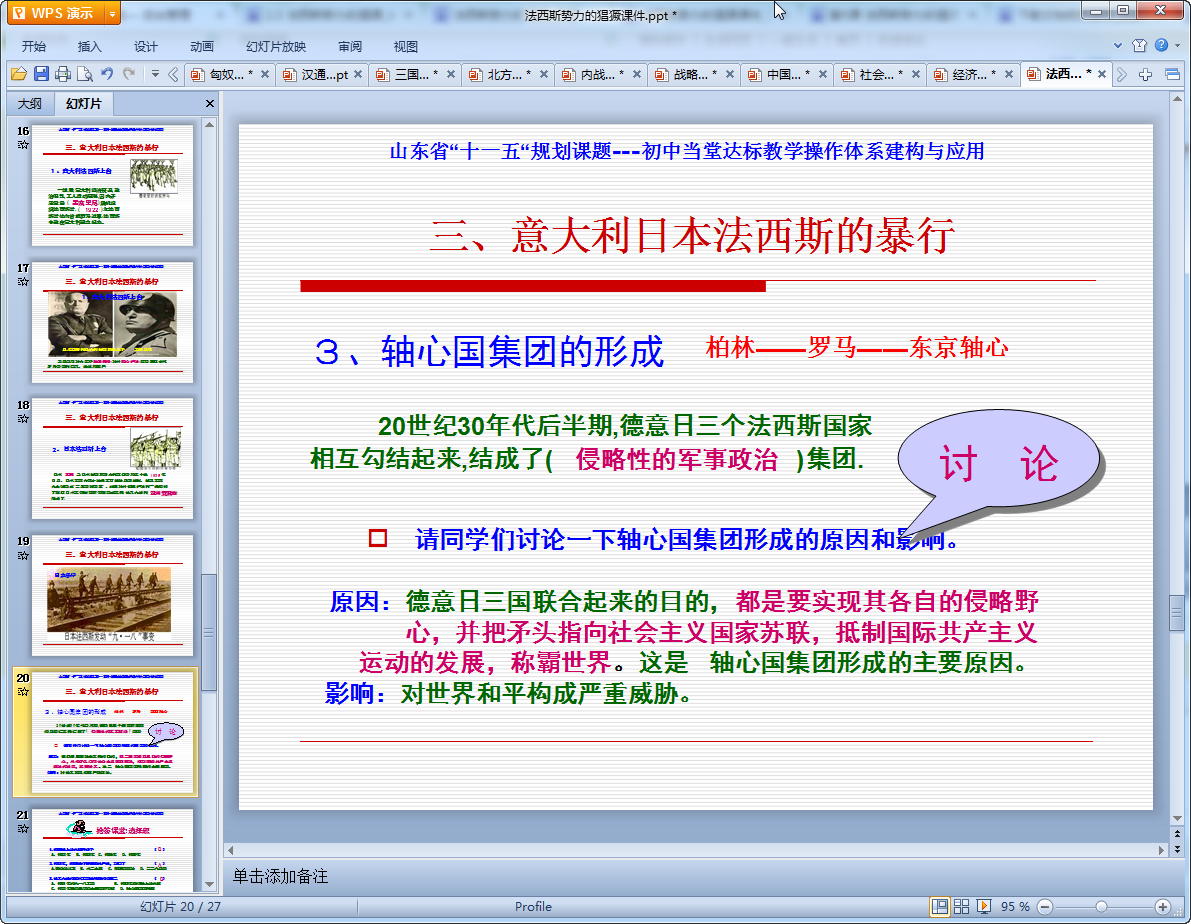
Task: Expand the quick access toolbar options arrow
Action: click(x=155, y=74)
